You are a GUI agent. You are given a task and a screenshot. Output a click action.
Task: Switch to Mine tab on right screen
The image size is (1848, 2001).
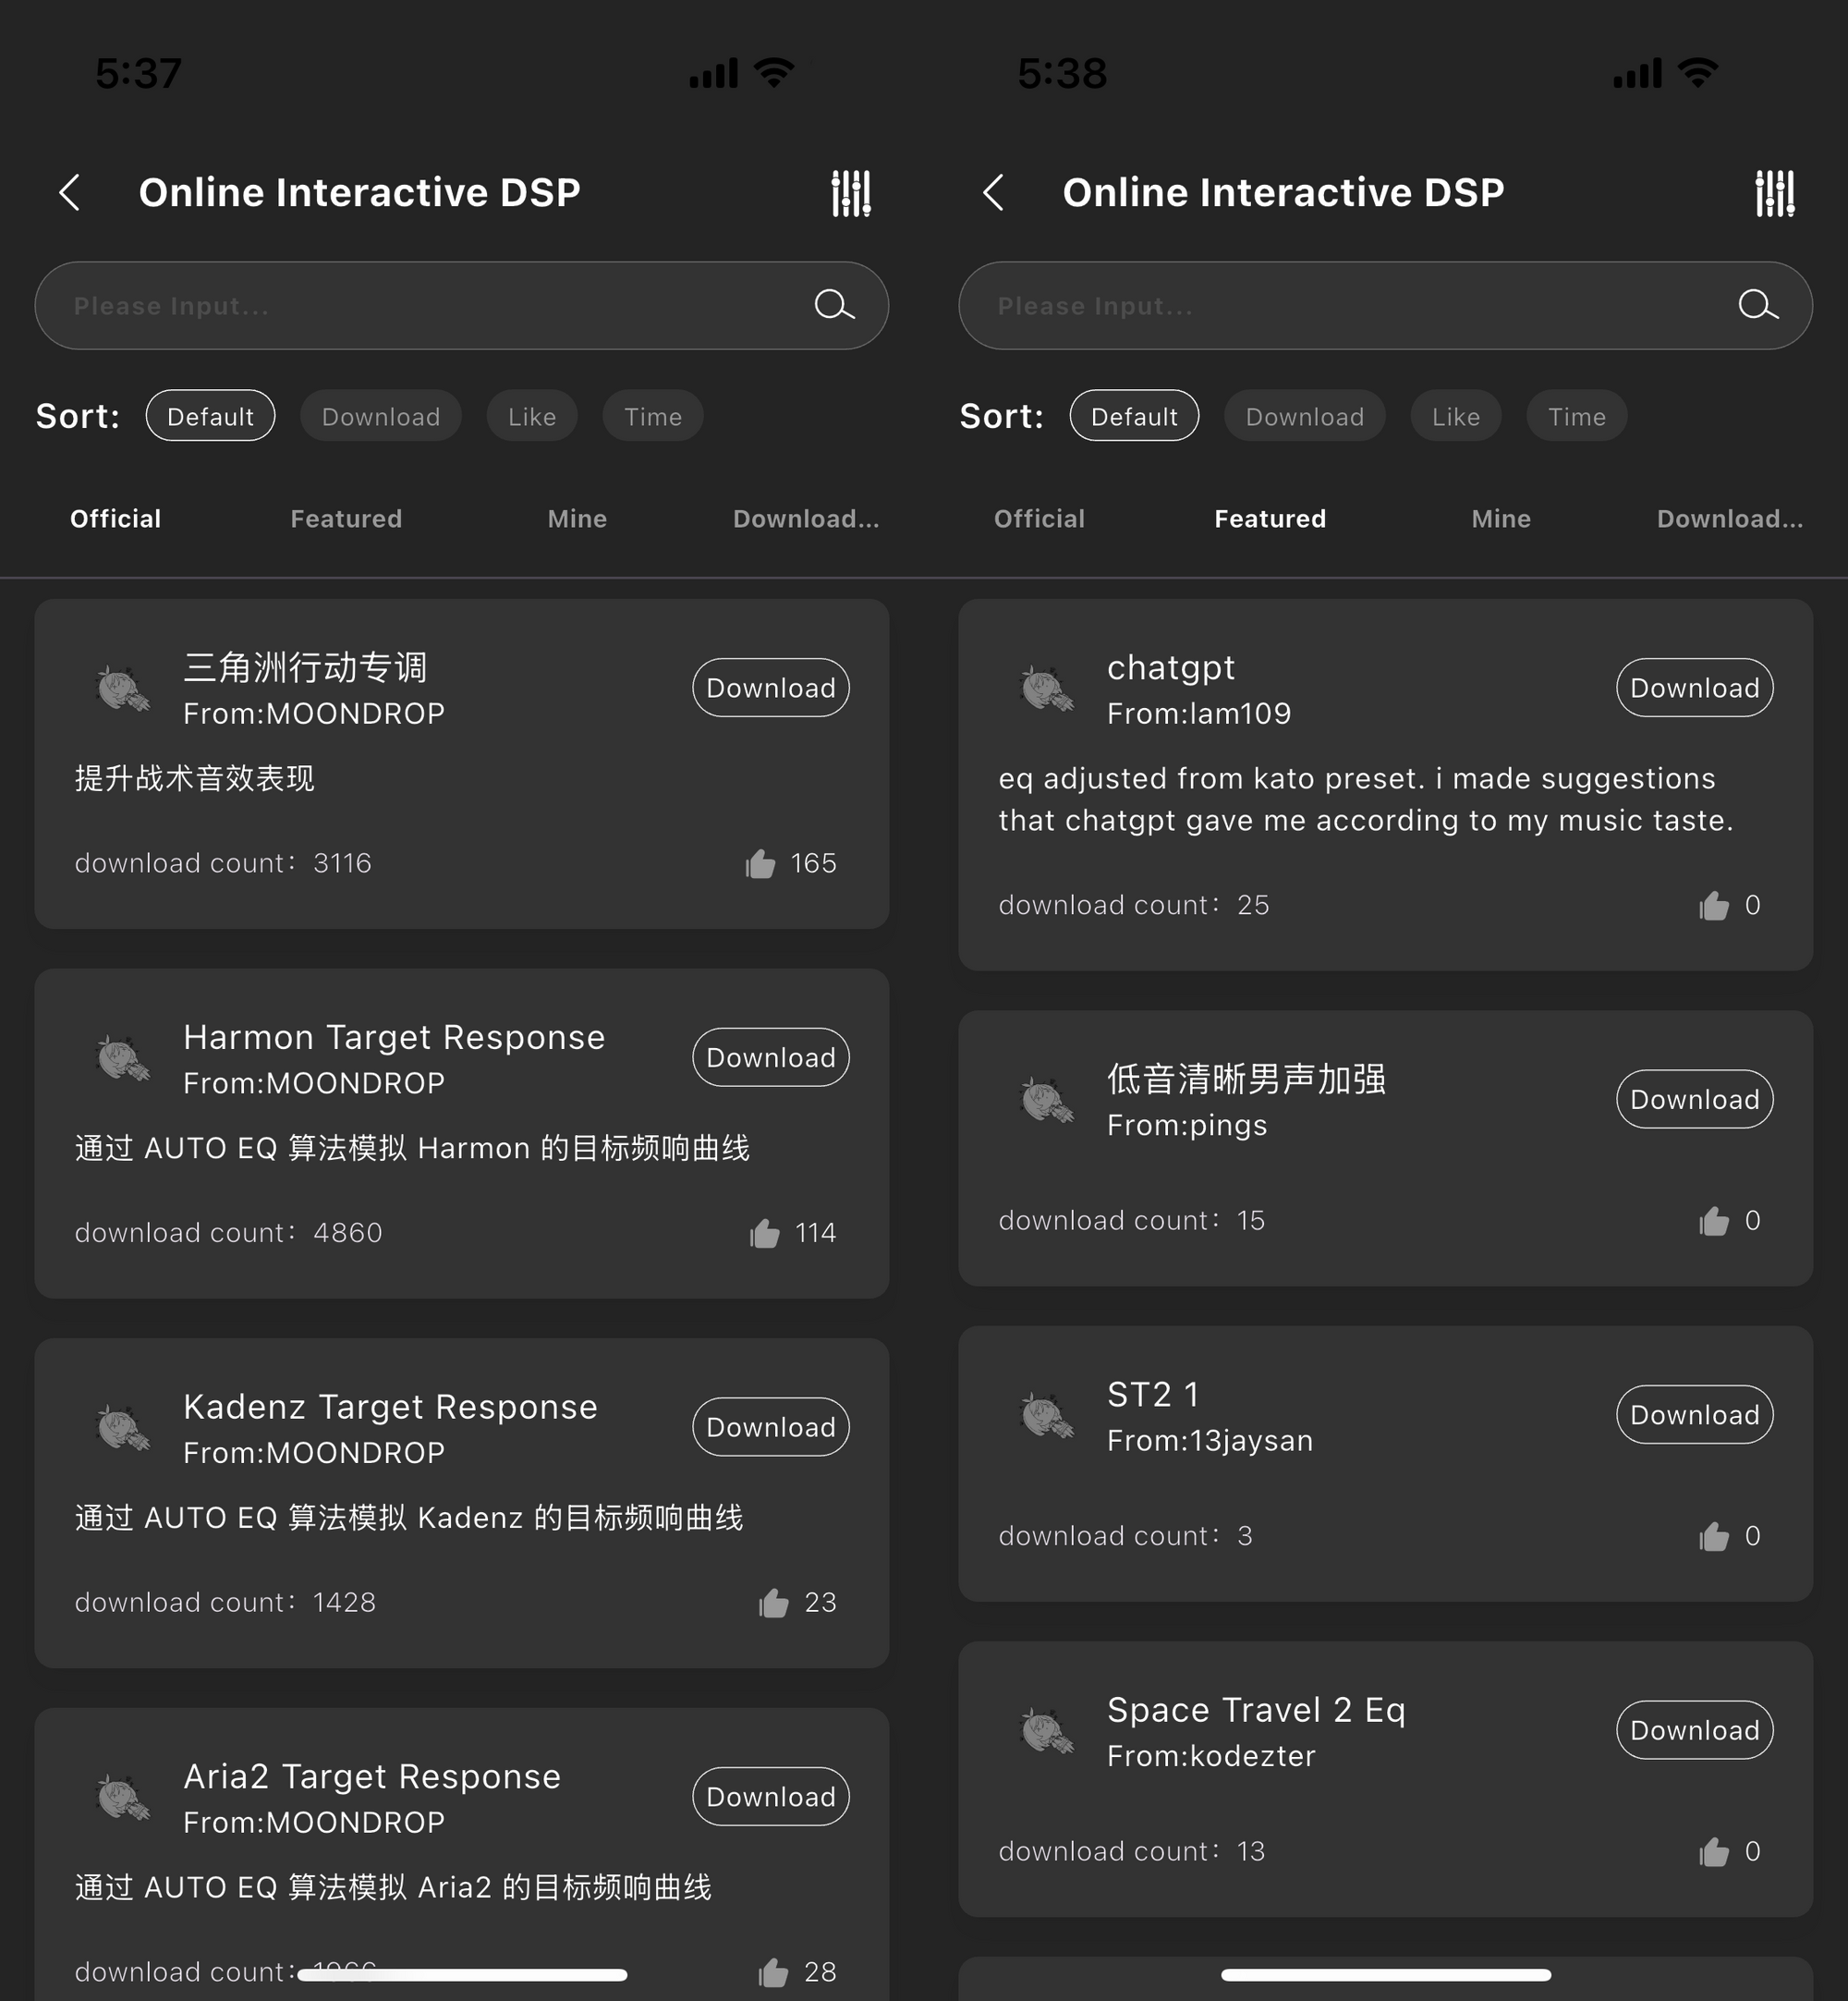pos(1500,519)
